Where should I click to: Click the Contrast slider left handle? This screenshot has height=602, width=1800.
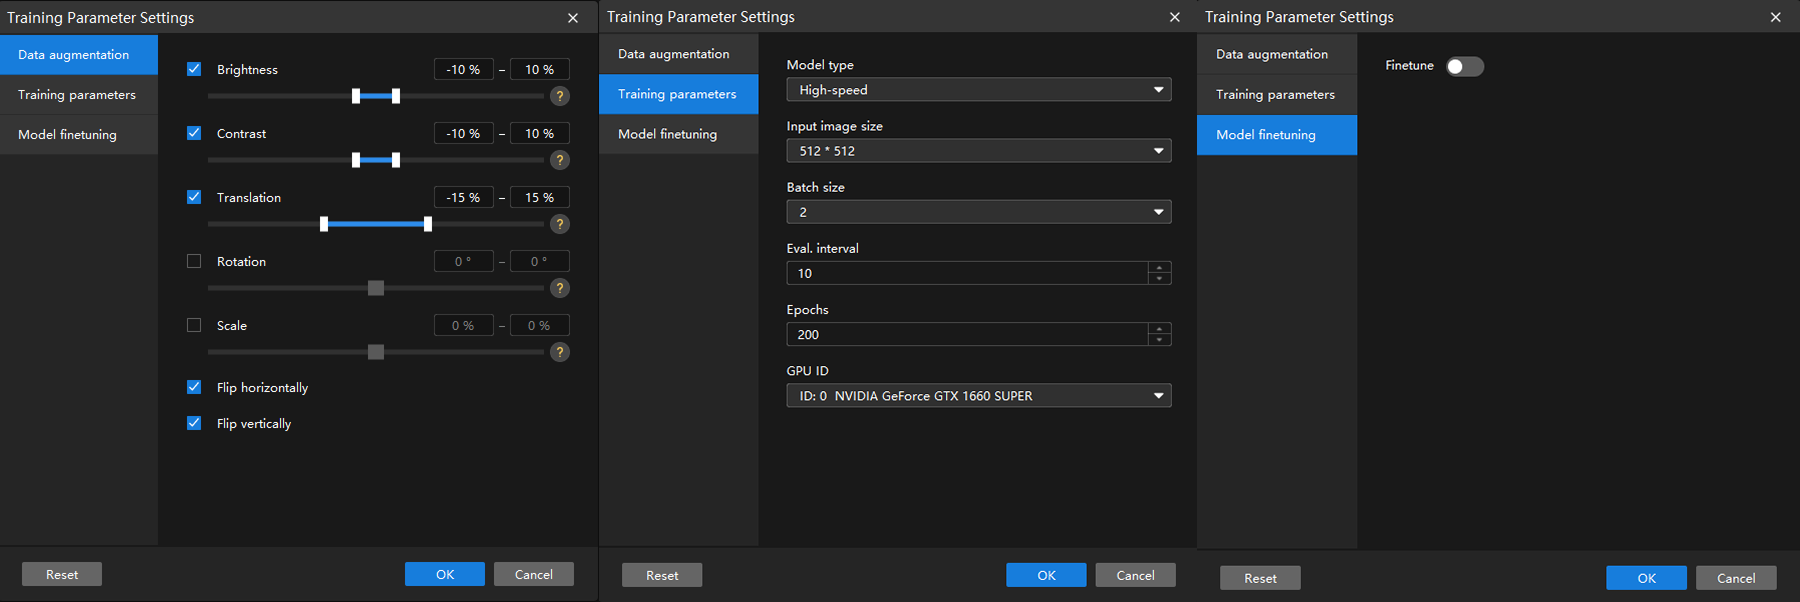356,160
